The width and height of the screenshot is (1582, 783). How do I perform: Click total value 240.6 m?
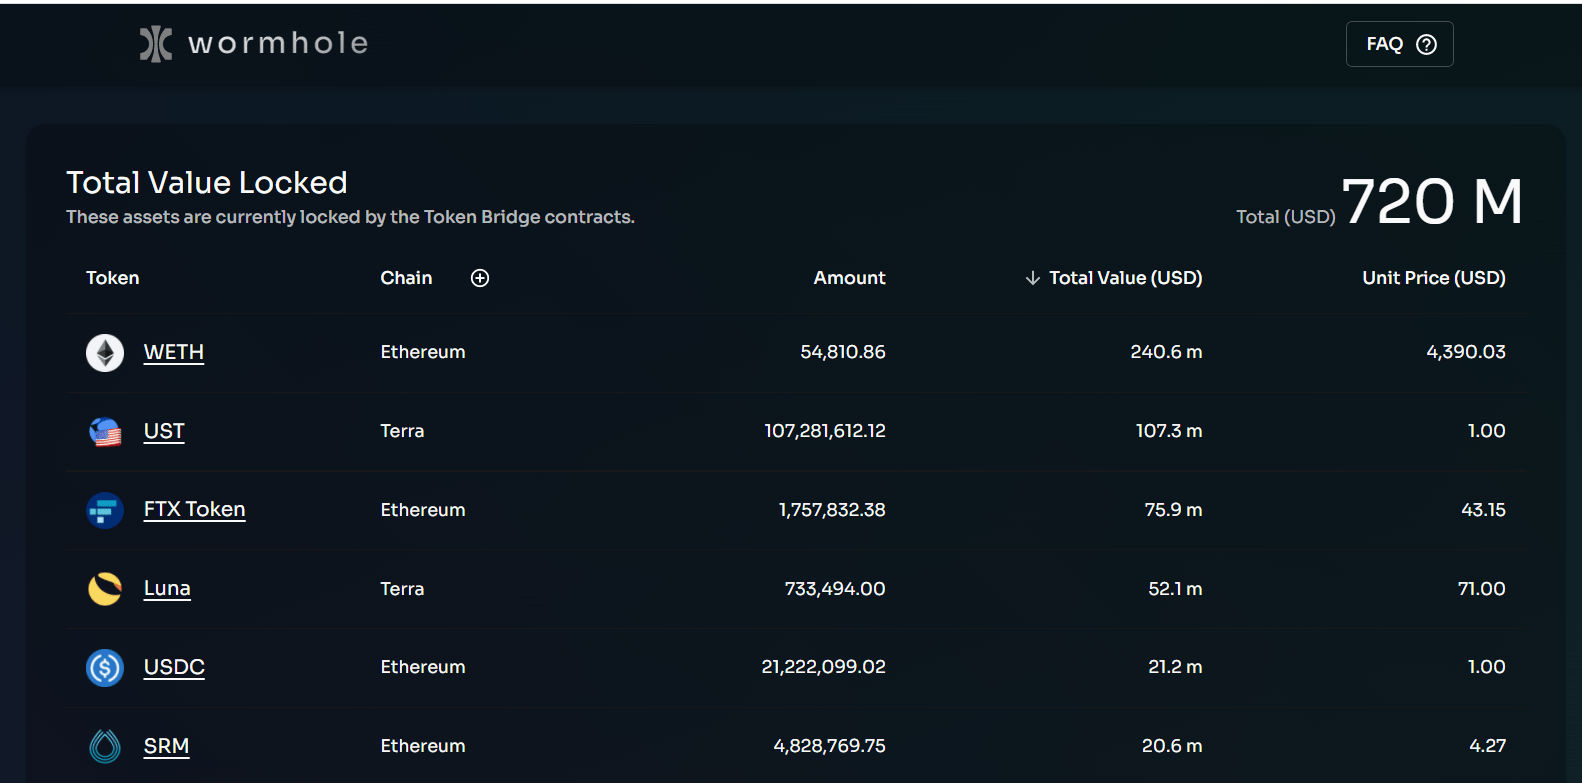[1166, 352]
